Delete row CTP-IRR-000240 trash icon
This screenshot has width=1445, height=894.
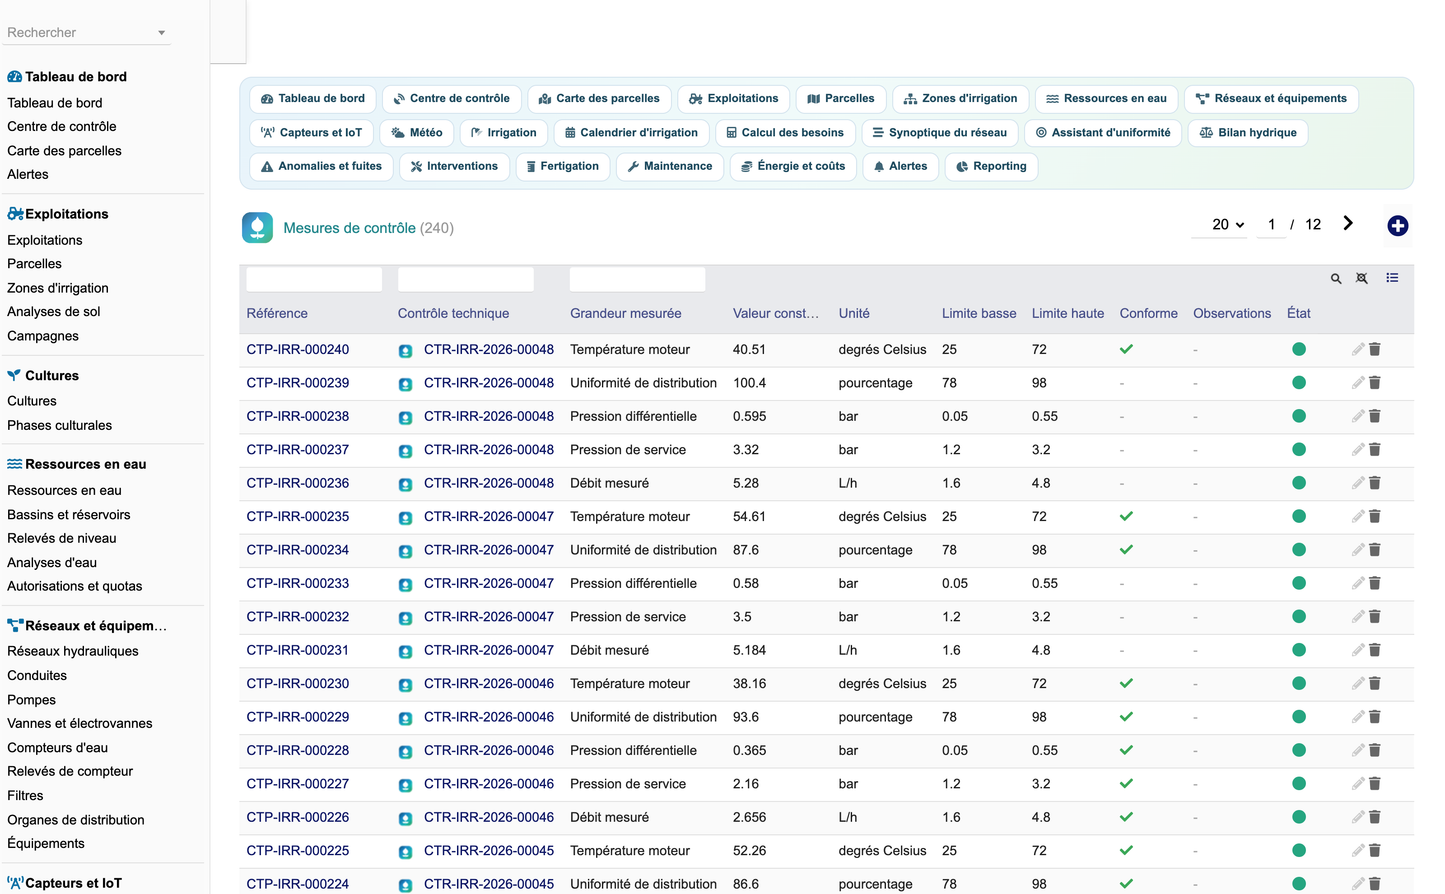click(x=1375, y=349)
